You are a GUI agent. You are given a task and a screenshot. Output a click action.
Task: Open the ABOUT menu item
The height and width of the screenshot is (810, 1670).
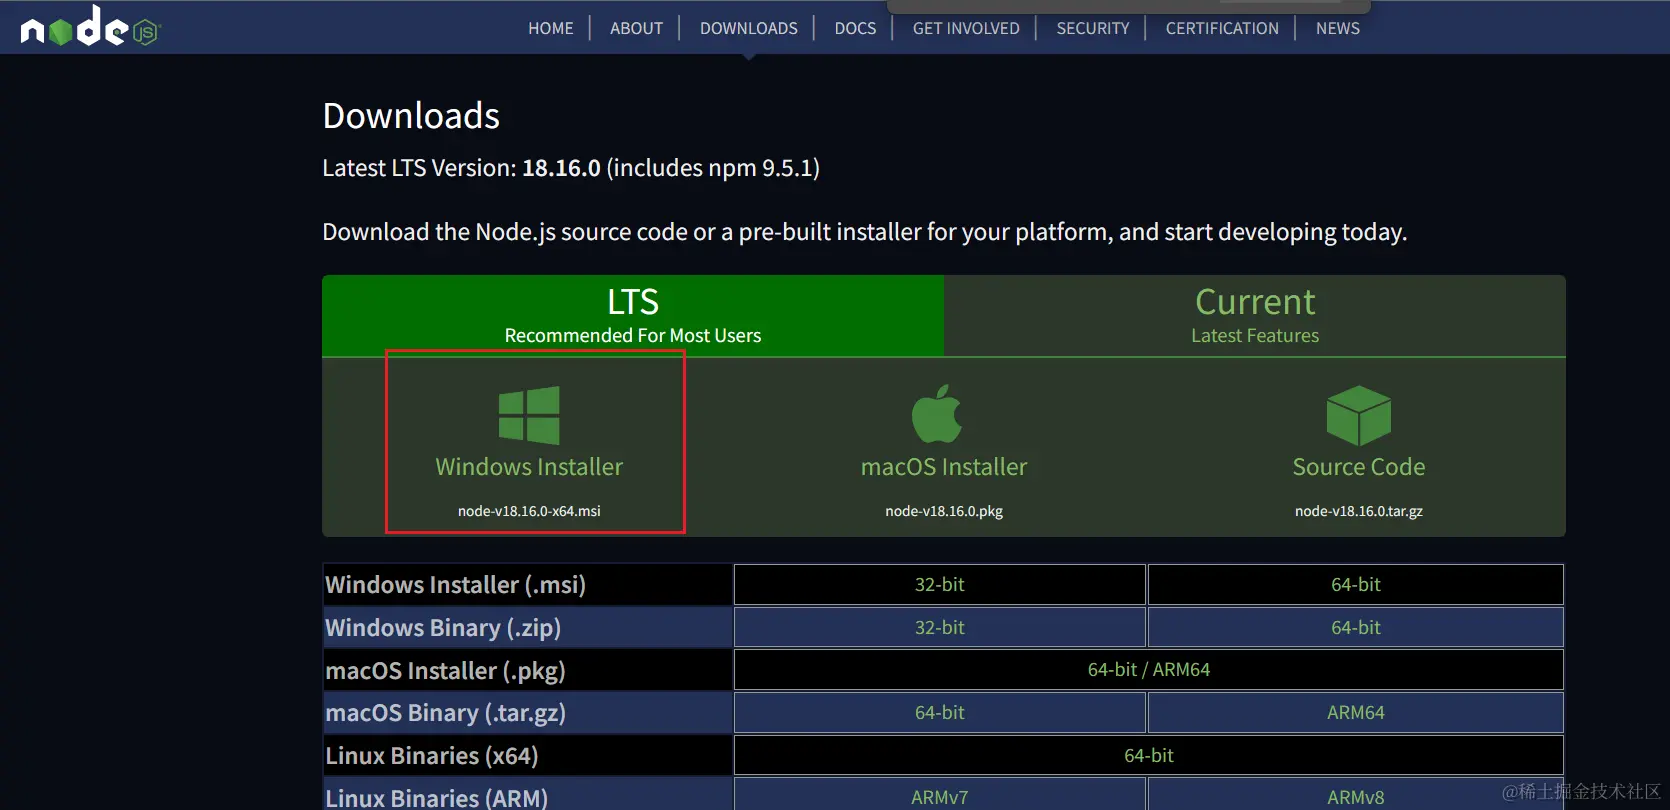[637, 28]
